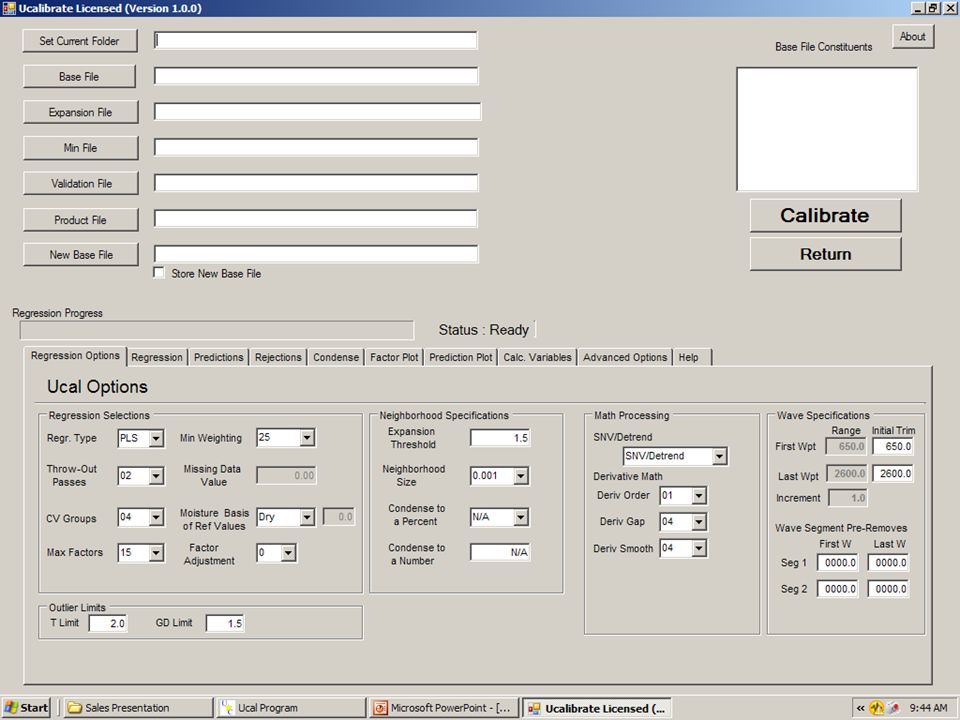Enable Store New Base File checkbox
This screenshot has height=720, width=960.
click(x=159, y=273)
